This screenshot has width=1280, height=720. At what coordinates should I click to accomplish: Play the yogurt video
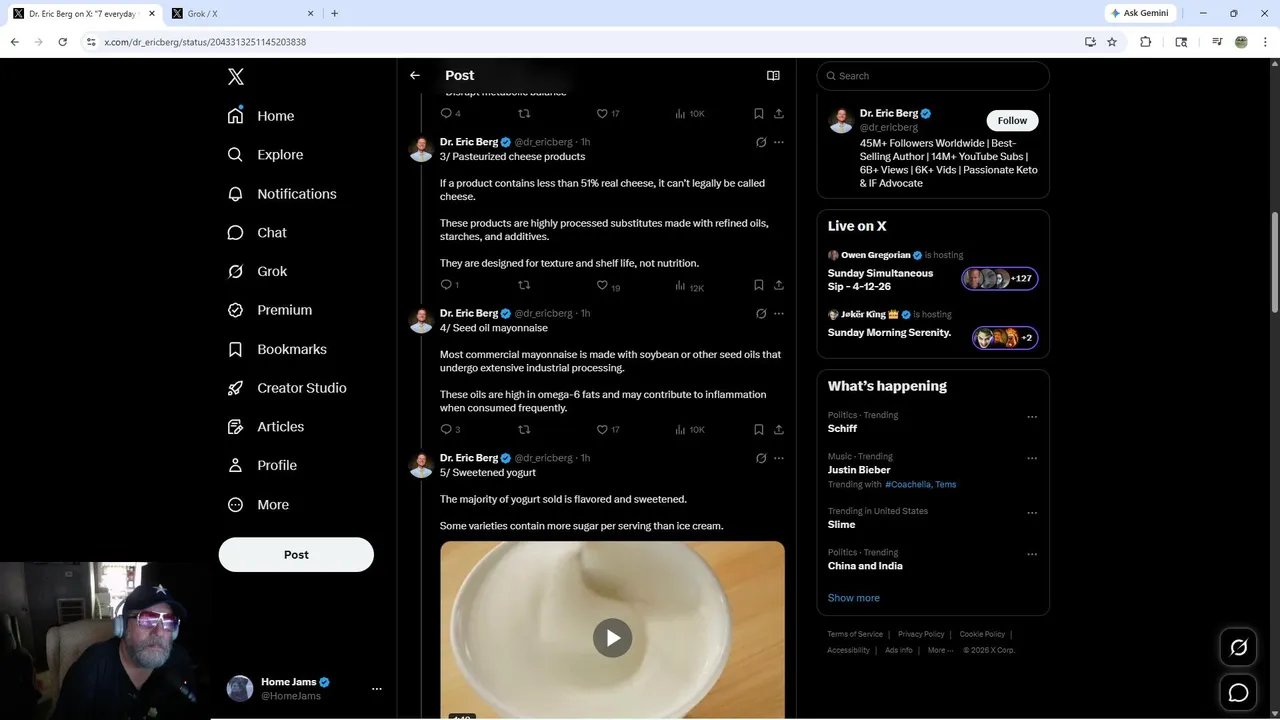click(x=612, y=638)
